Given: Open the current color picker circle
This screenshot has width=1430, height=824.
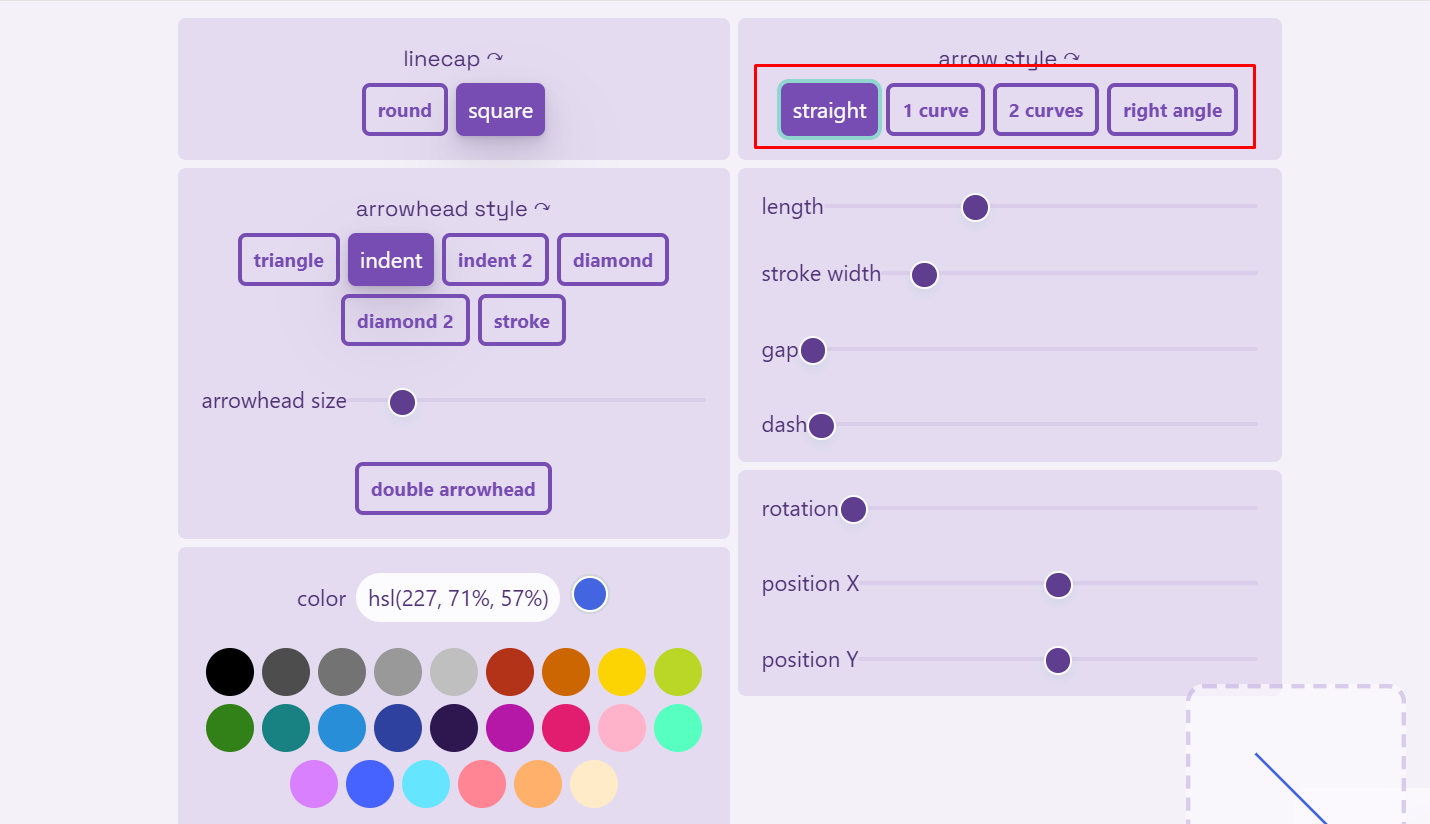Looking at the screenshot, I should pos(590,594).
